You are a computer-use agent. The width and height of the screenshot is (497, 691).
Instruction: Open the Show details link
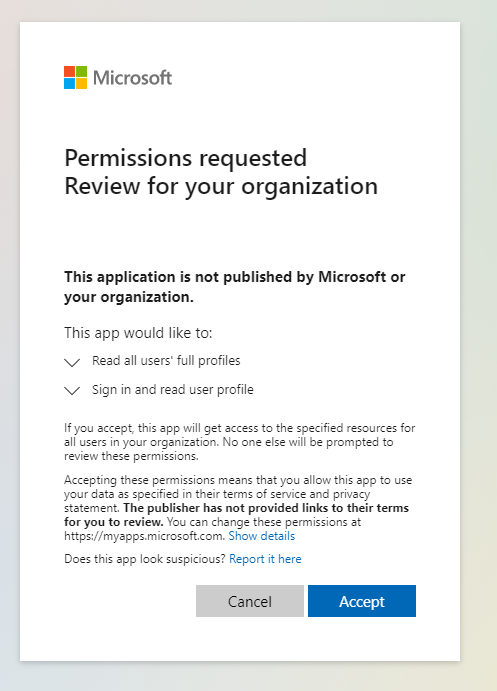point(262,536)
